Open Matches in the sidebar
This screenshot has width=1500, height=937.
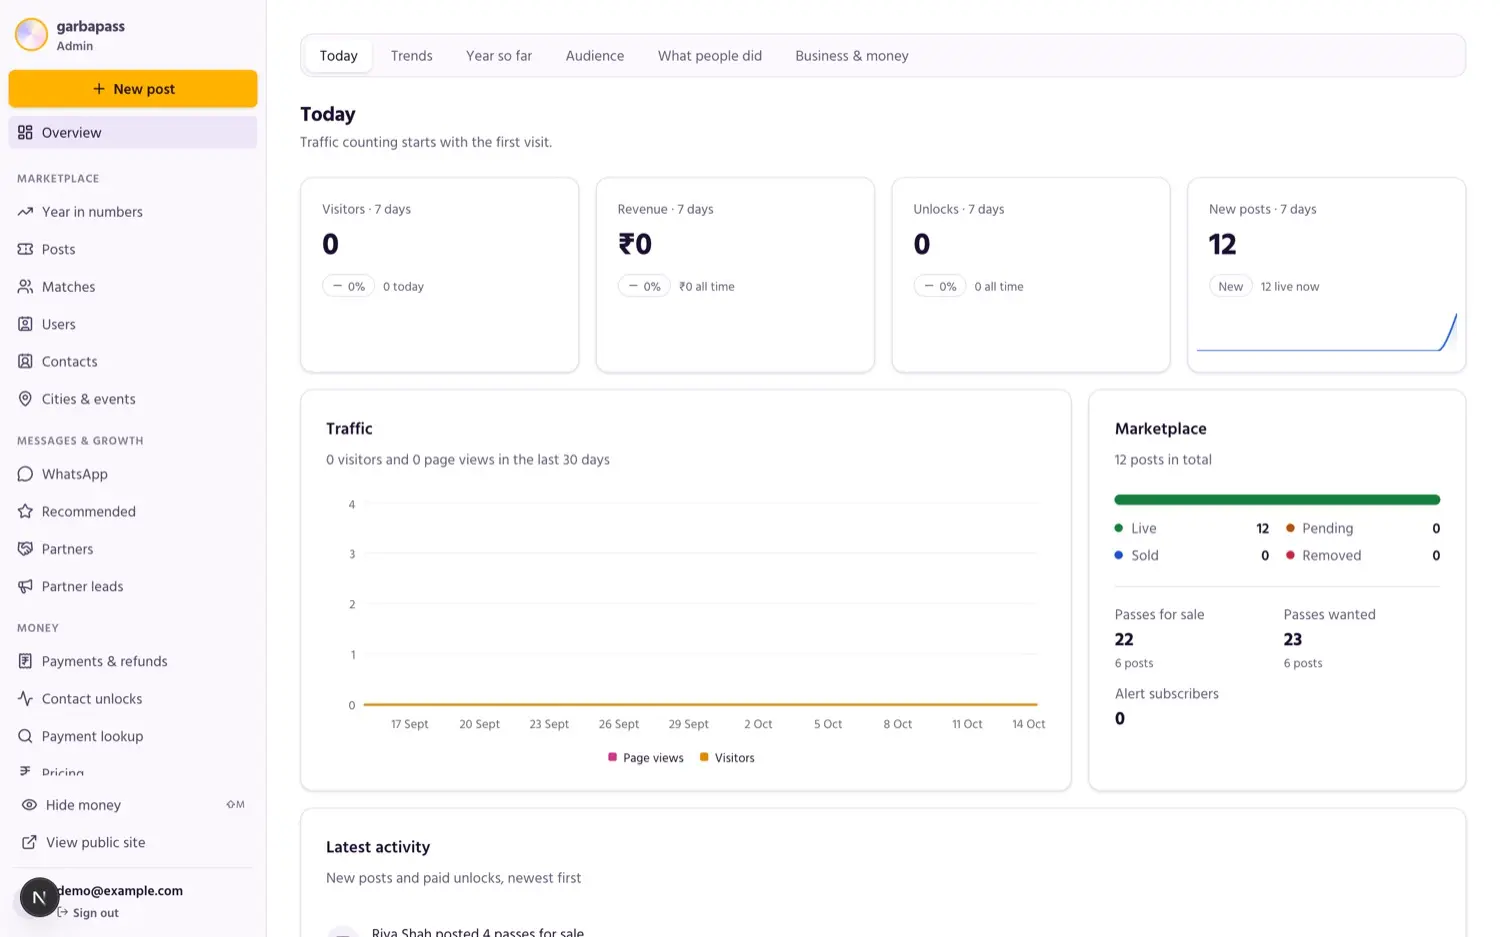click(133, 287)
